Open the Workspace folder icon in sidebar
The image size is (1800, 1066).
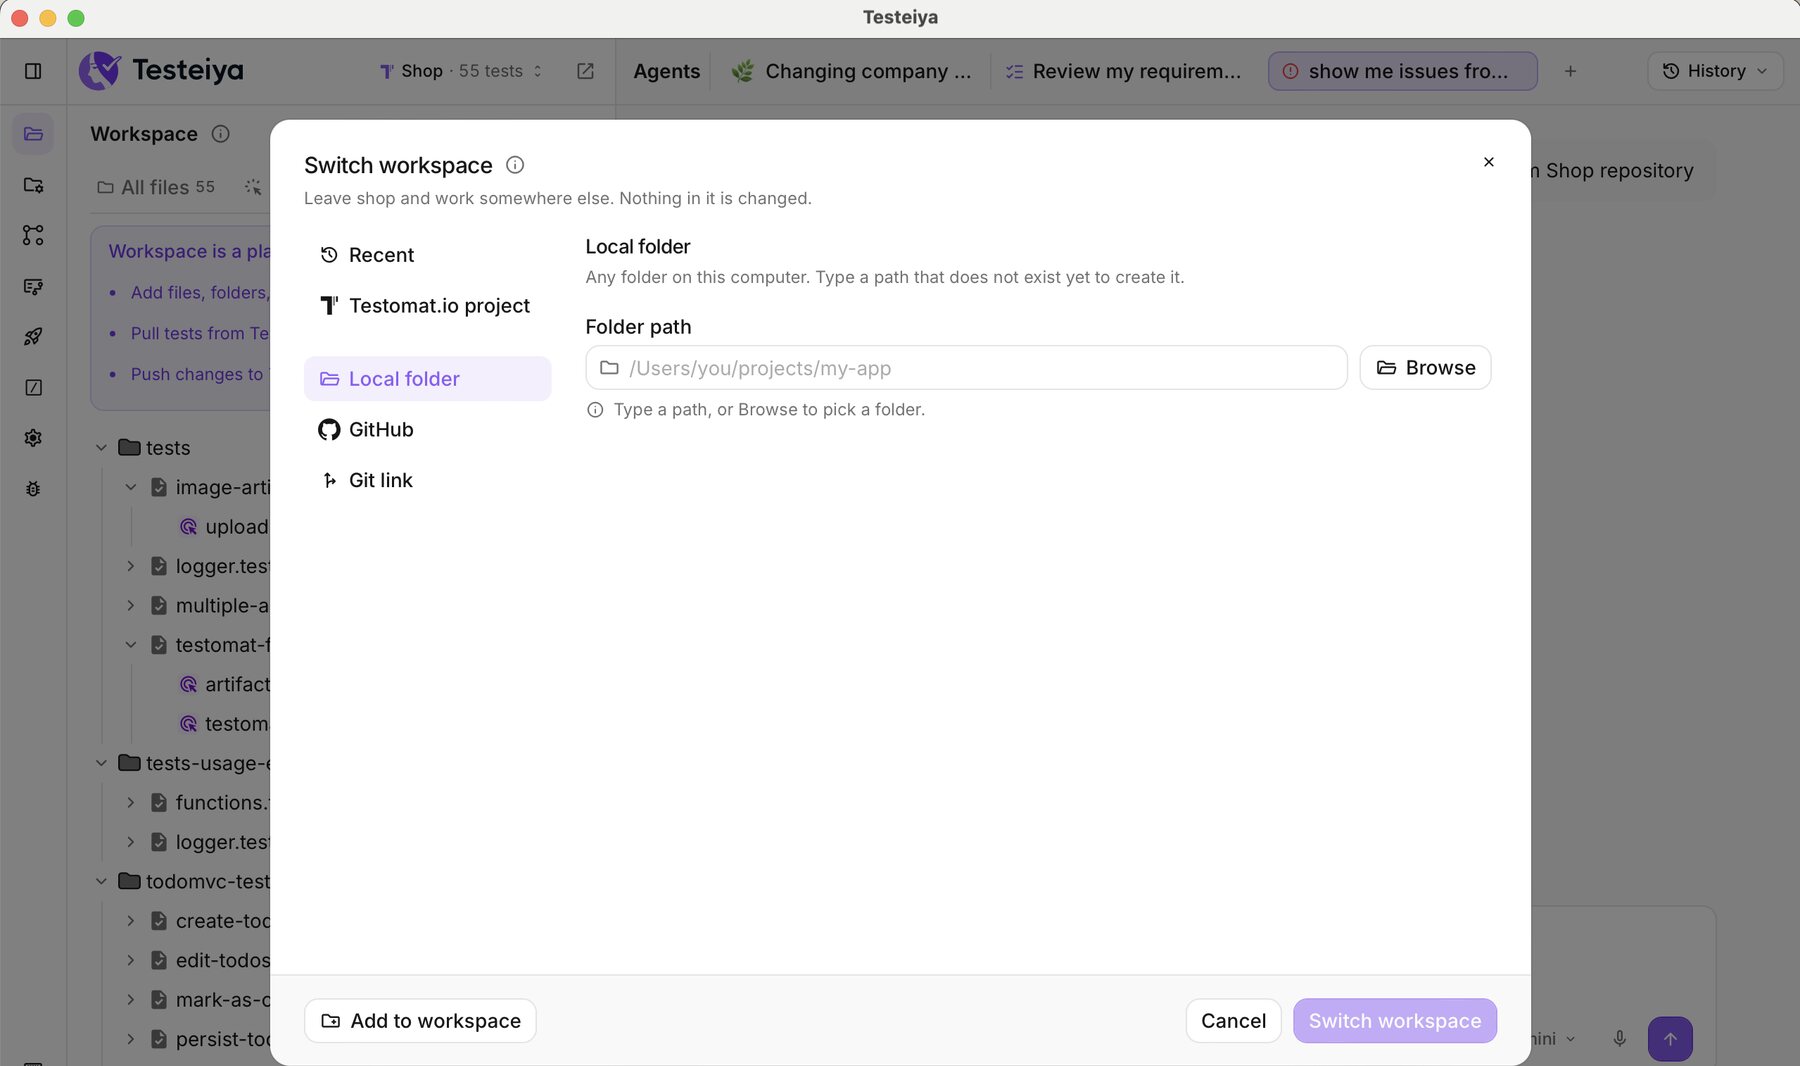coord(33,134)
